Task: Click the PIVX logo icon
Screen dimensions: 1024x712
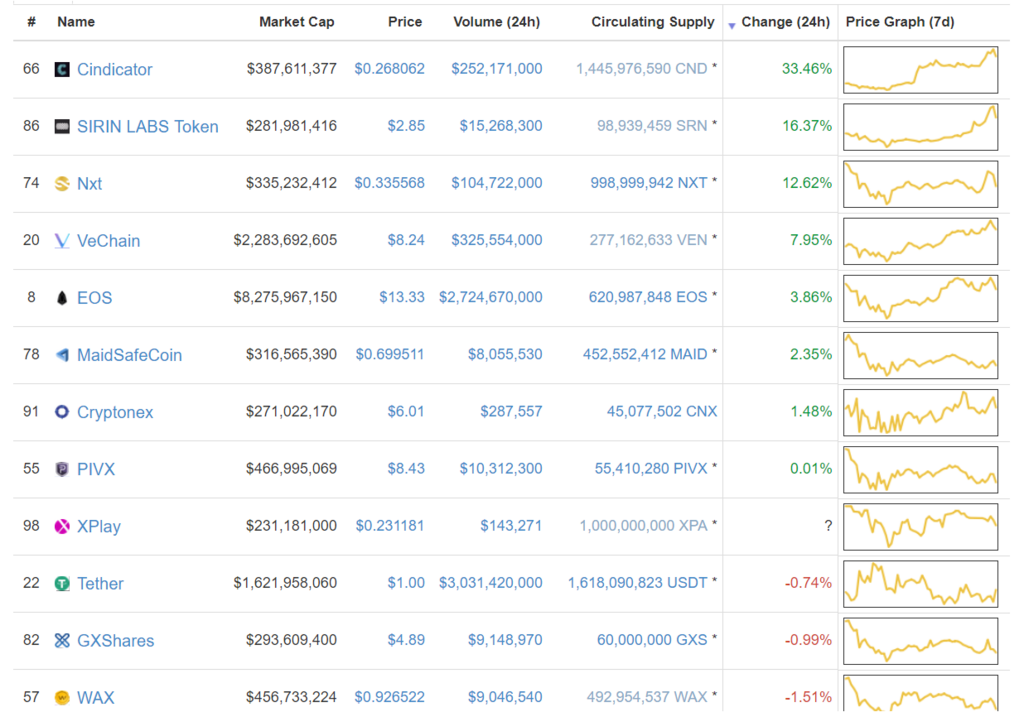Action: coord(62,469)
